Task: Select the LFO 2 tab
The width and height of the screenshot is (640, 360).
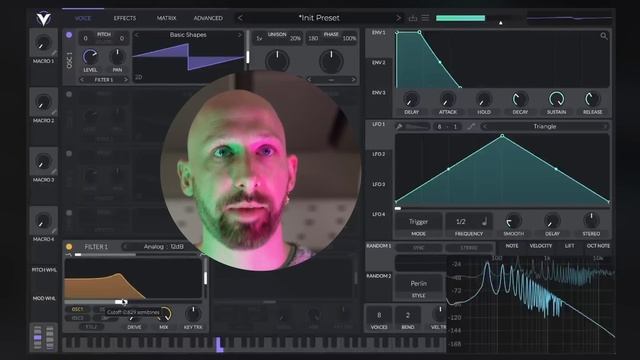Action: tap(378, 154)
